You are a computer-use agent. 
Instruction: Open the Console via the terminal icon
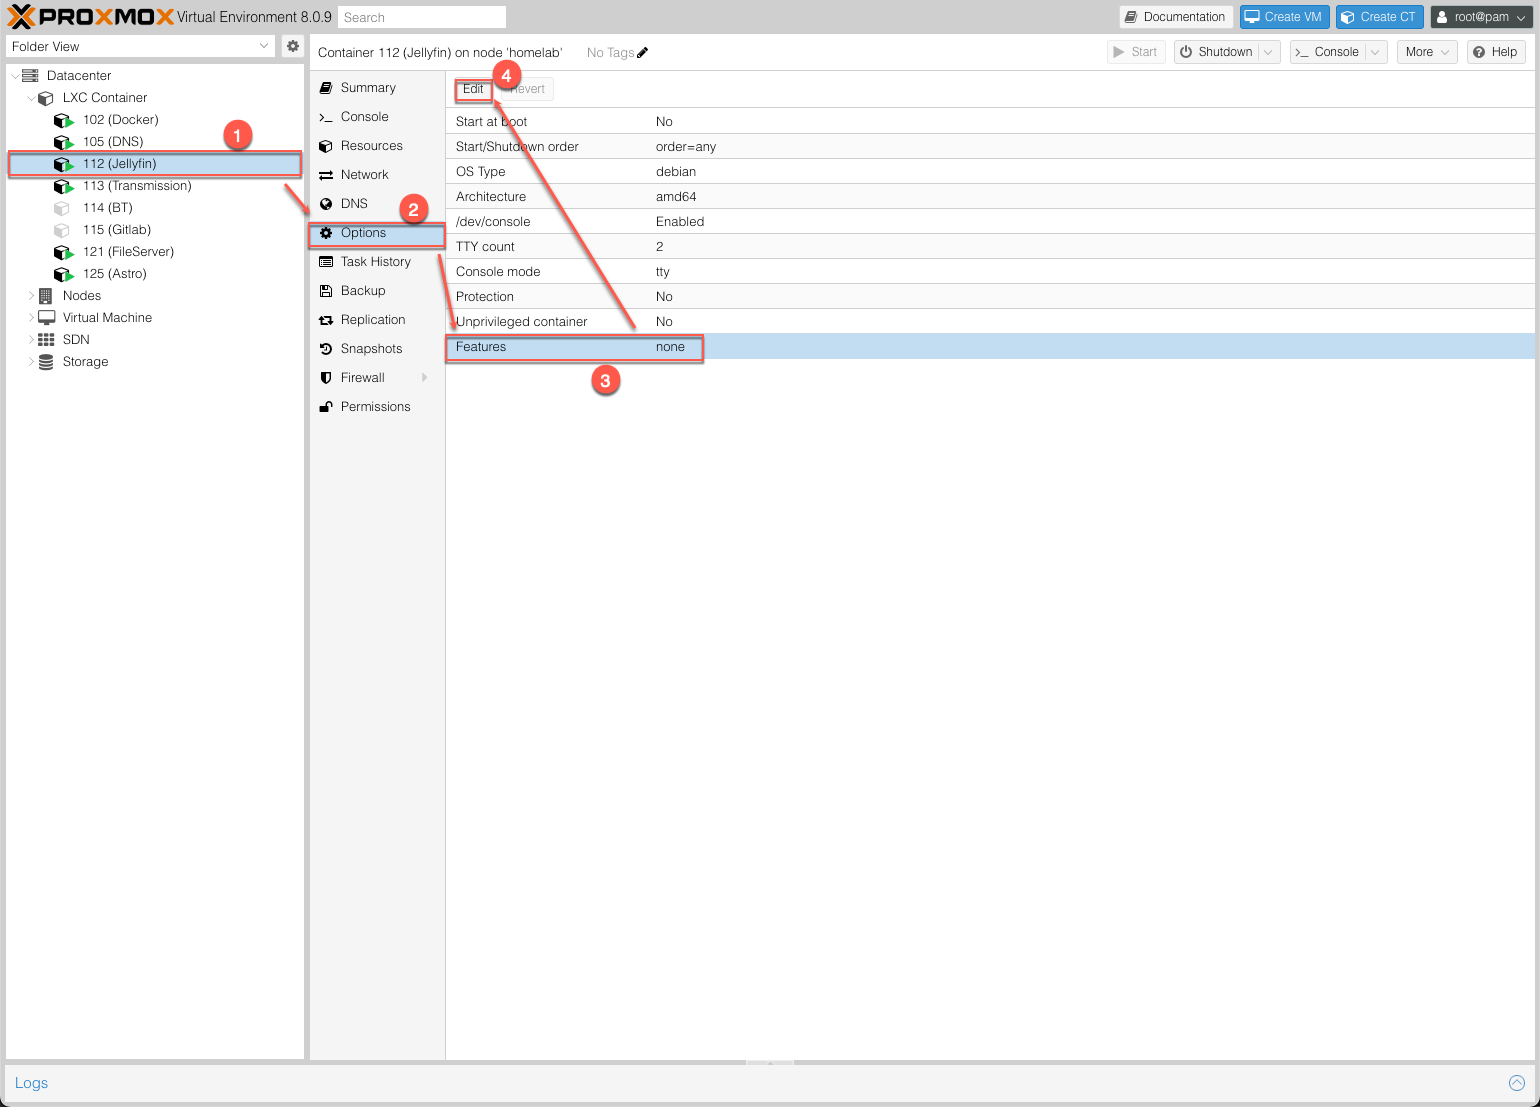(327, 116)
